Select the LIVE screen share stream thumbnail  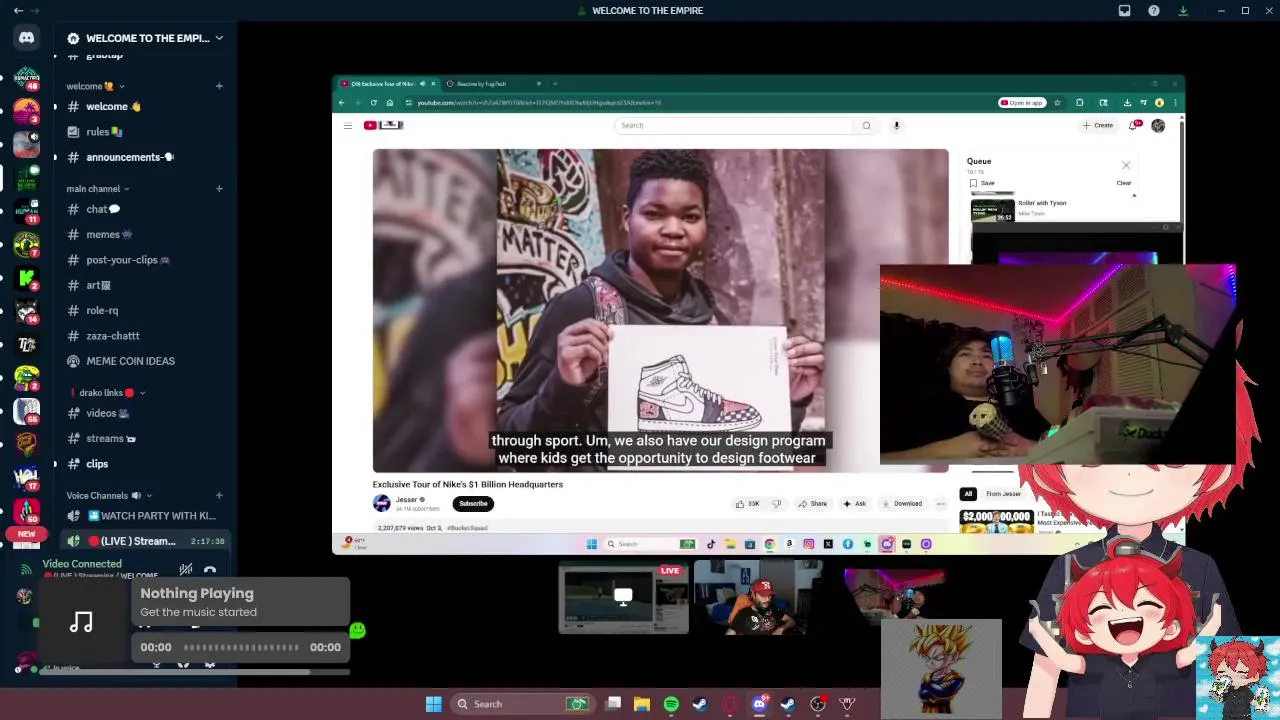tap(623, 598)
